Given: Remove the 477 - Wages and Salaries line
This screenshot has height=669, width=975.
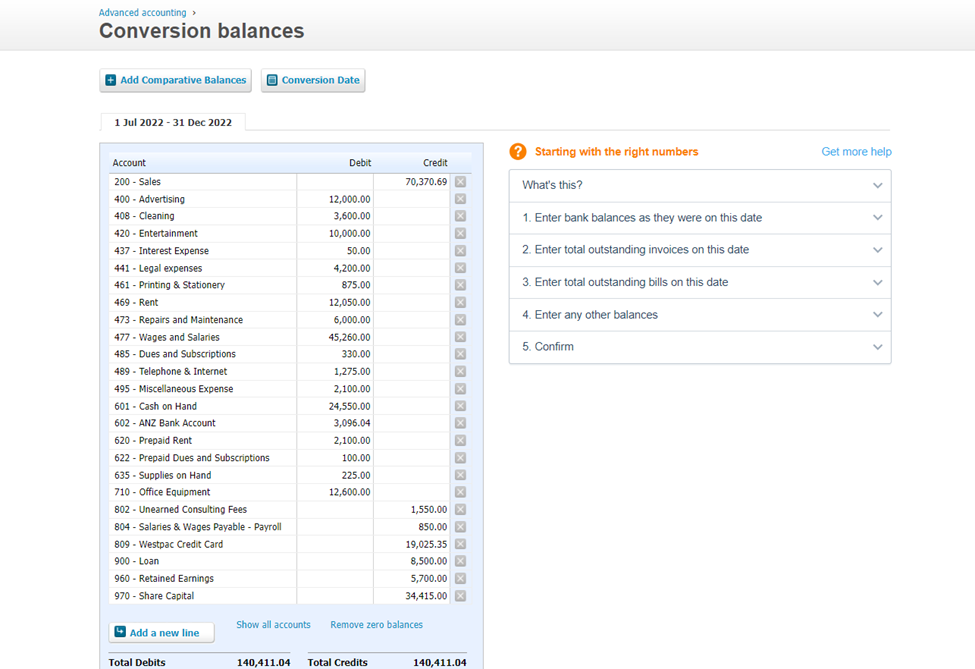Looking at the screenshot, I should point(460,337).
